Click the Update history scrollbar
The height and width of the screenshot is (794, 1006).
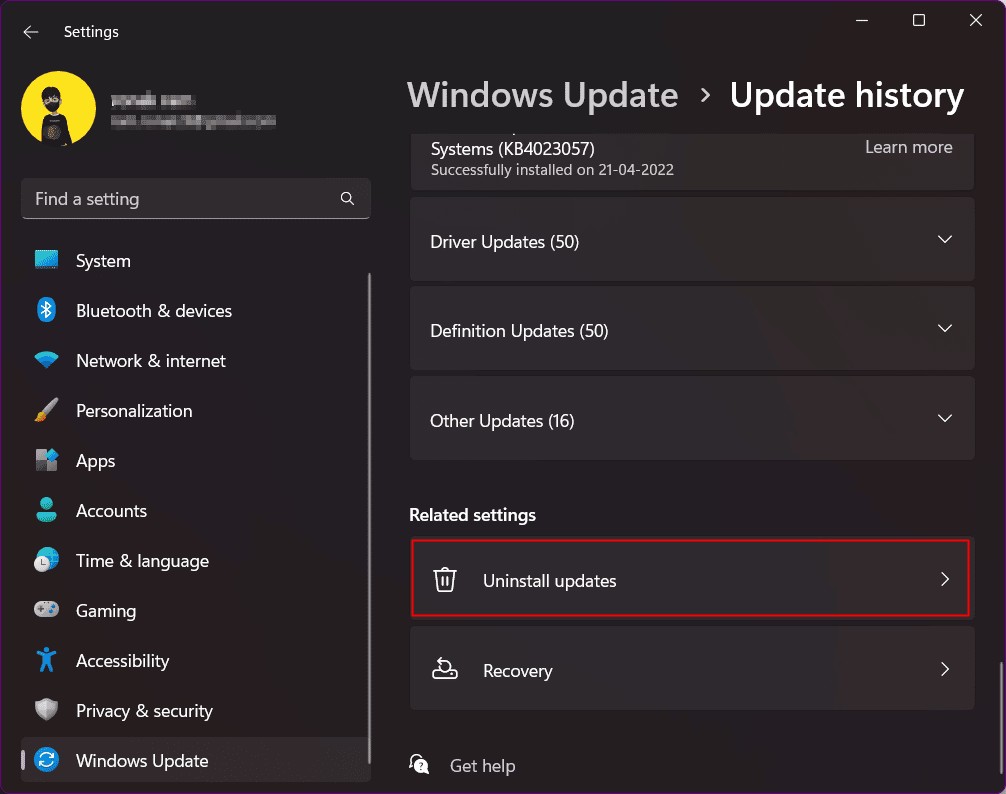tap(1000, 717)
